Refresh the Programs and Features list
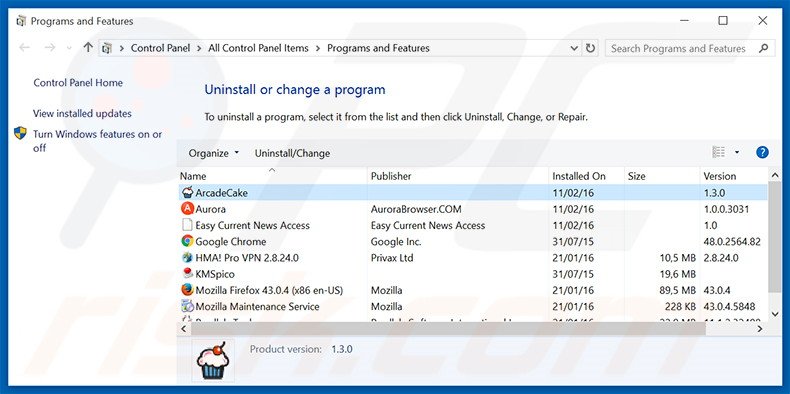The image size is (790, 394). [x=590, y=48]
